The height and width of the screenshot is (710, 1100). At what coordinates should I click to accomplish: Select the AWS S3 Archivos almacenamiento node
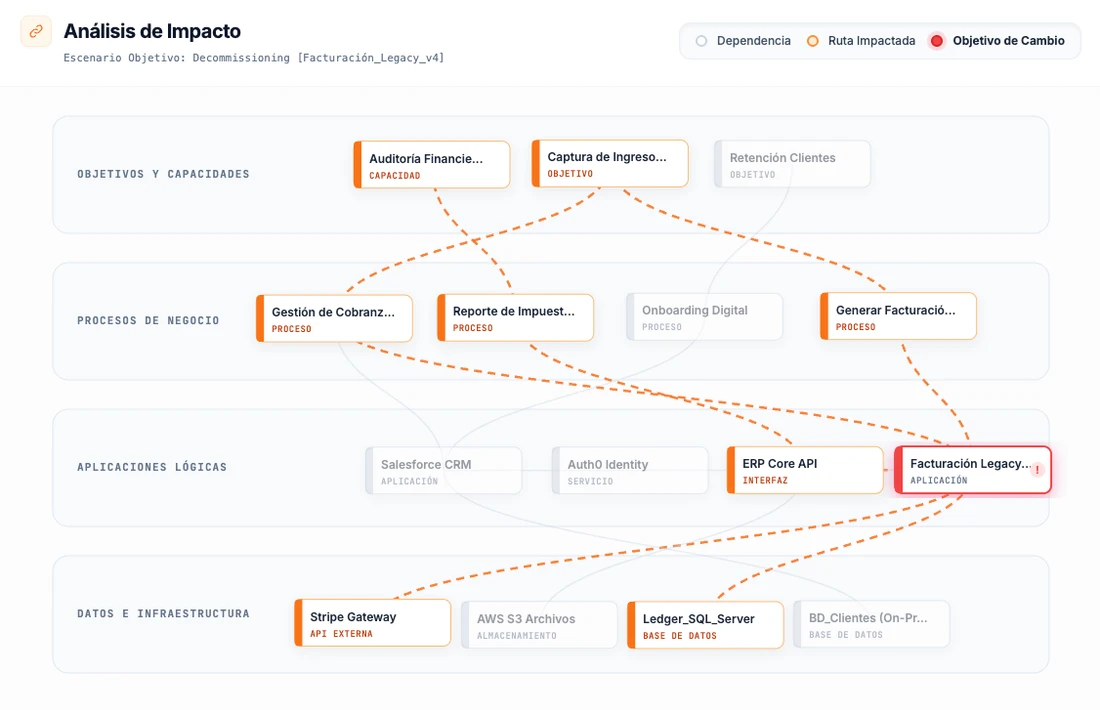[539, 623]
